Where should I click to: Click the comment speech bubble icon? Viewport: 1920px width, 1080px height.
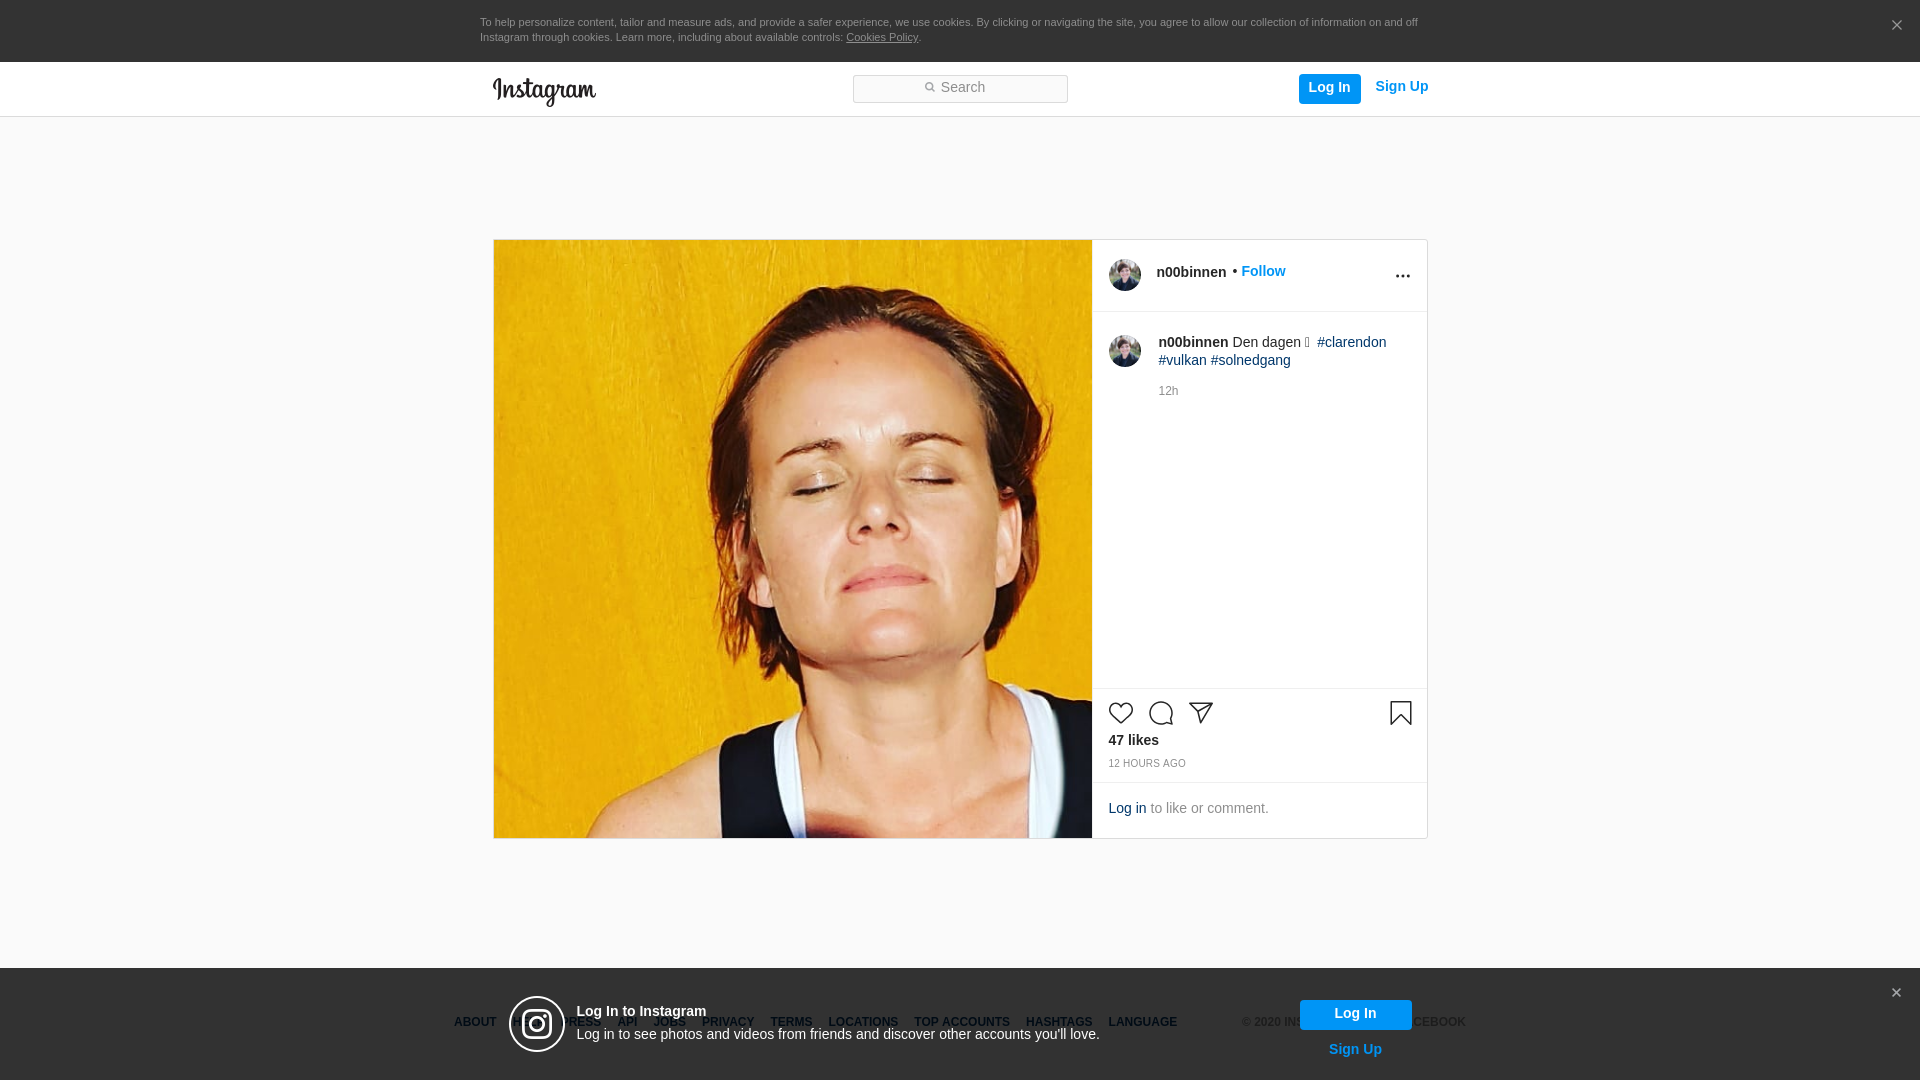coord(1160,713)
